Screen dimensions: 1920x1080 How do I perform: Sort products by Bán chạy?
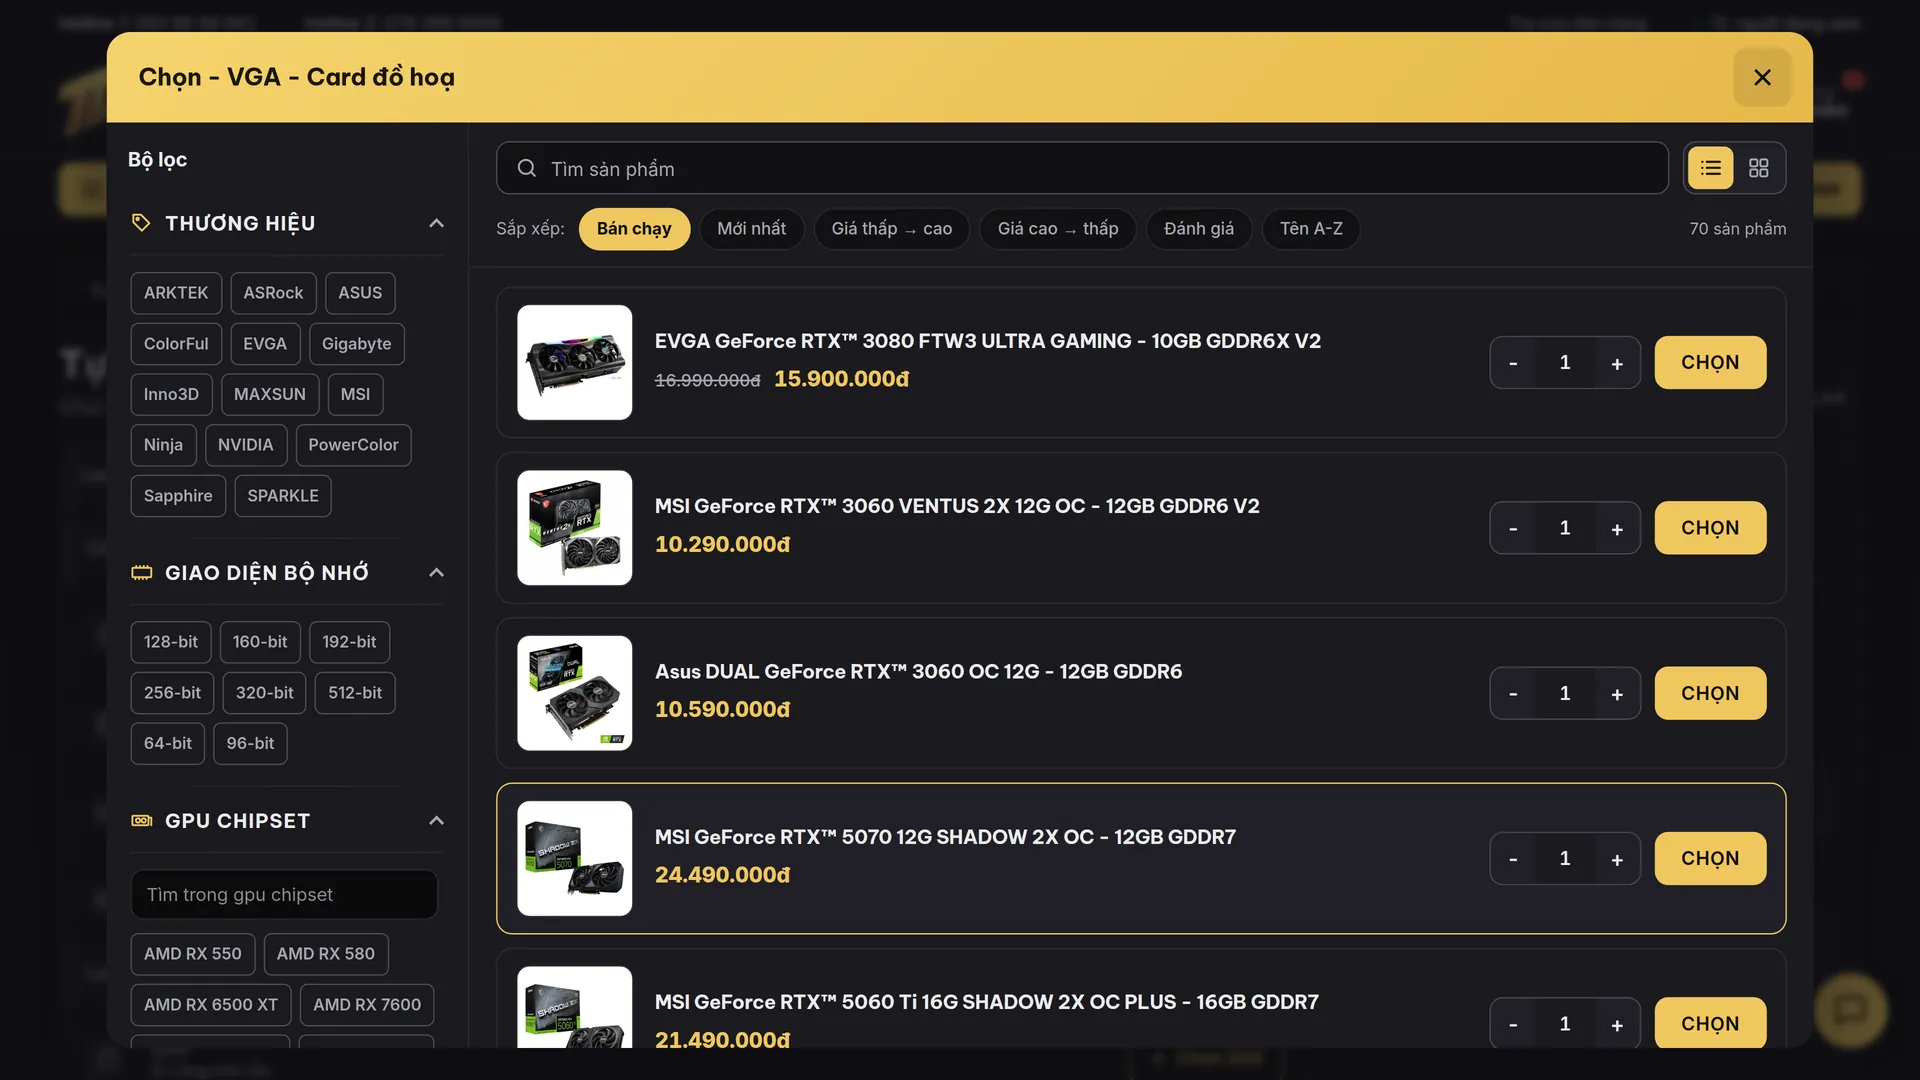pos(634,229)
